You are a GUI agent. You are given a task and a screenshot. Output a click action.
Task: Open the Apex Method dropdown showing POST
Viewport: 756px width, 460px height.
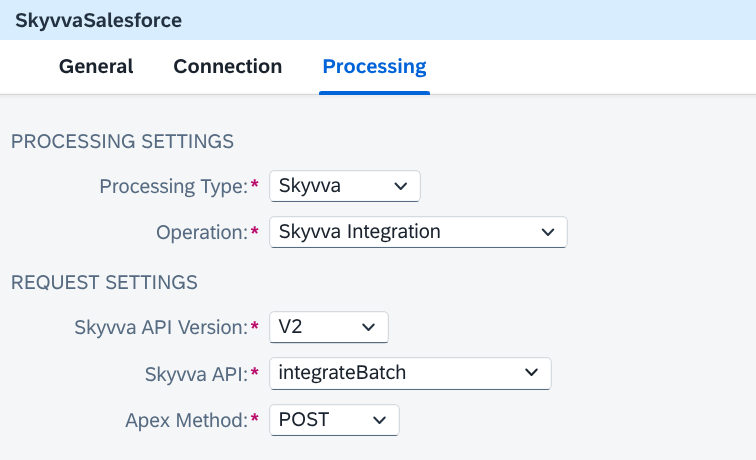pyautogui.click(x=334, y=420)
